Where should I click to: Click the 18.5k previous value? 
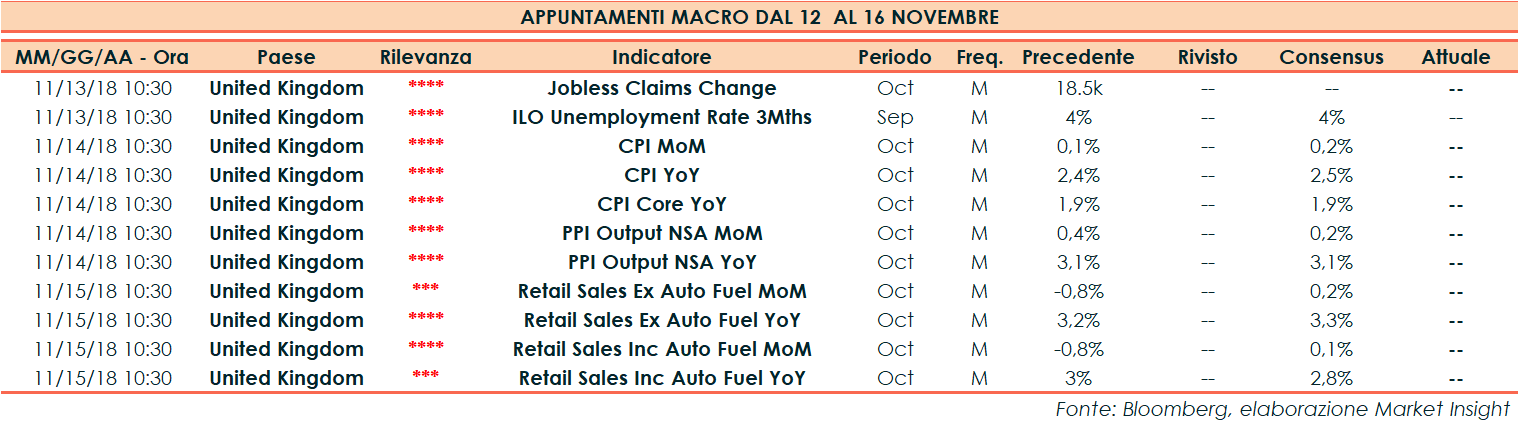tap(1078, 88)
